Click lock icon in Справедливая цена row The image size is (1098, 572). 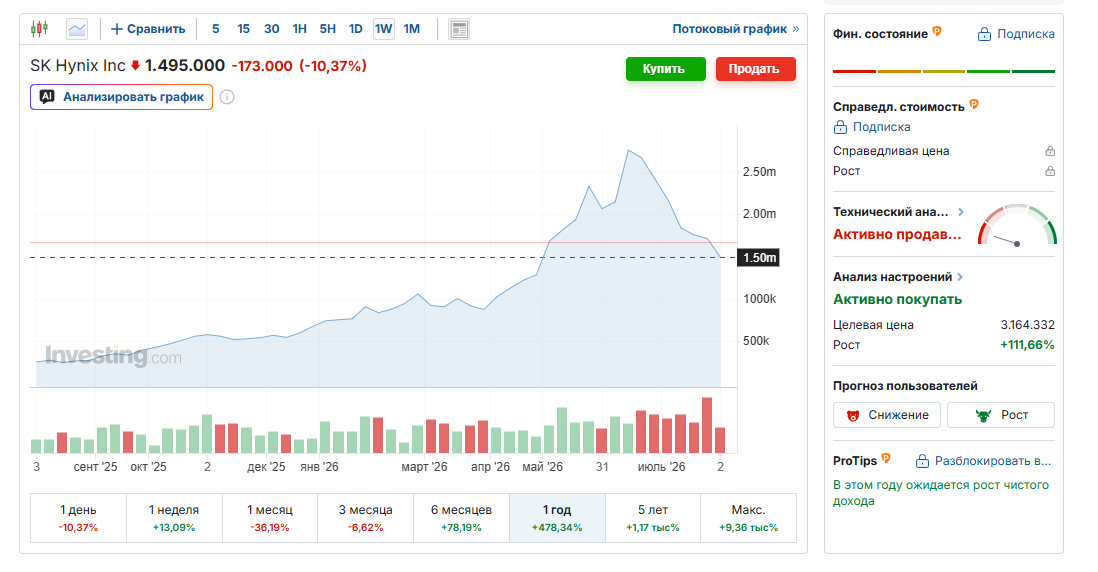(x=1050, y=151)
